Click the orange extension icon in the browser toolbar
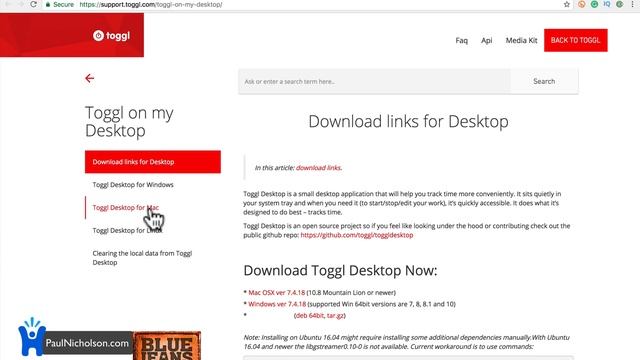The height and width of the screenshot is (360, 640). (582, 4)
